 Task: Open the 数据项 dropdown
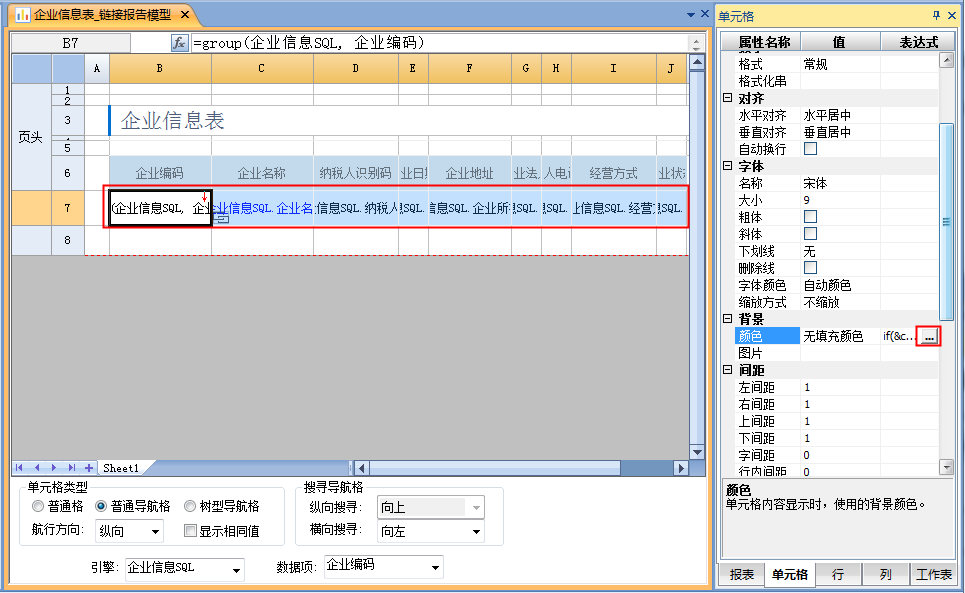click(x=435, y=568)
